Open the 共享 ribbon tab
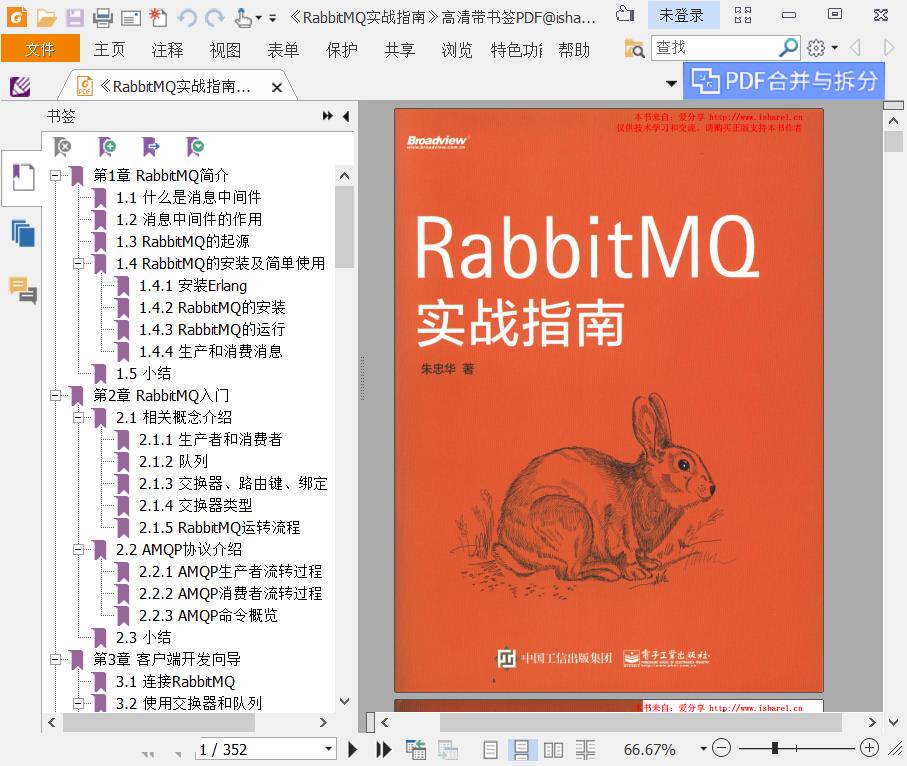The width and height of the screenshot is (907, 766). click(x=400, y=50)
